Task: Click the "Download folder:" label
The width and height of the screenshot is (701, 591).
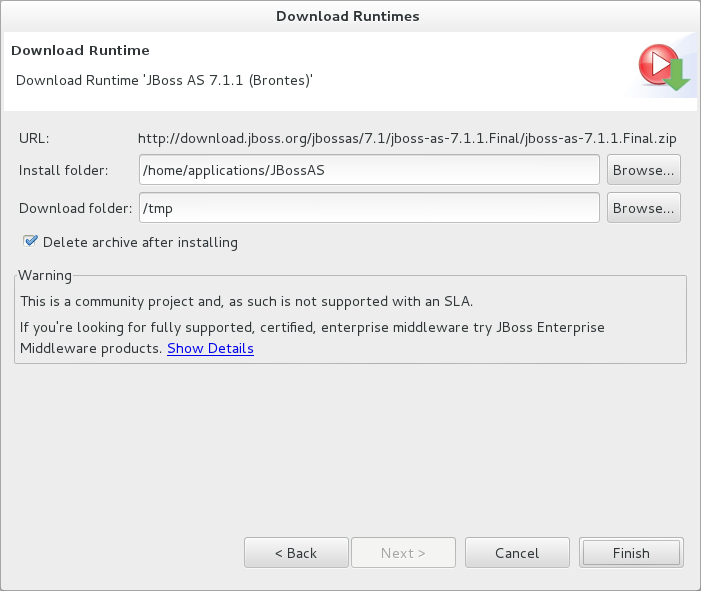Action: [x=75, y=208]
